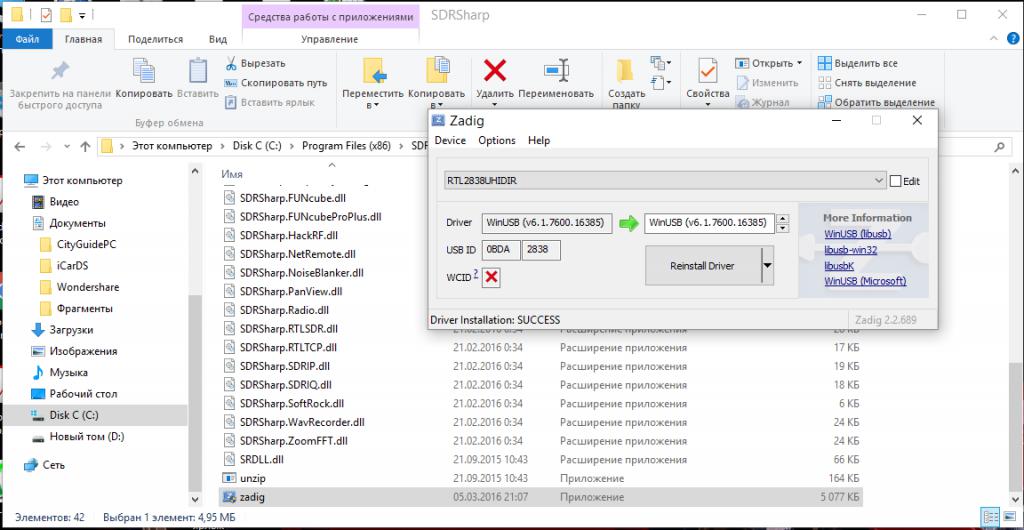
Task: Open the Device menu in Zadig
Action: pos(450,141)
